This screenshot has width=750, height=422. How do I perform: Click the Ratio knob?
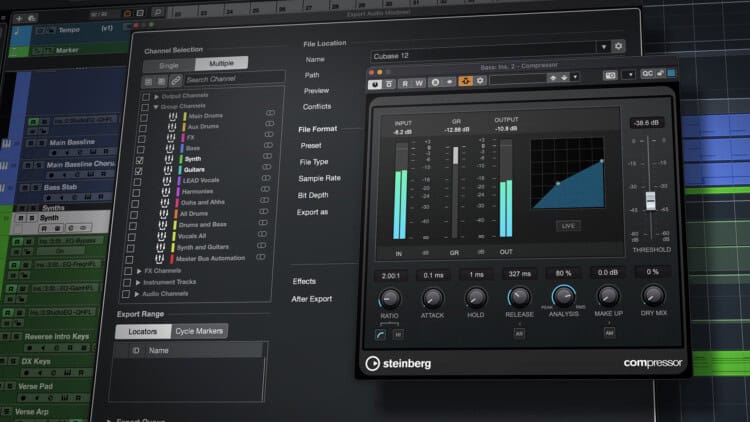click(389, 299)
